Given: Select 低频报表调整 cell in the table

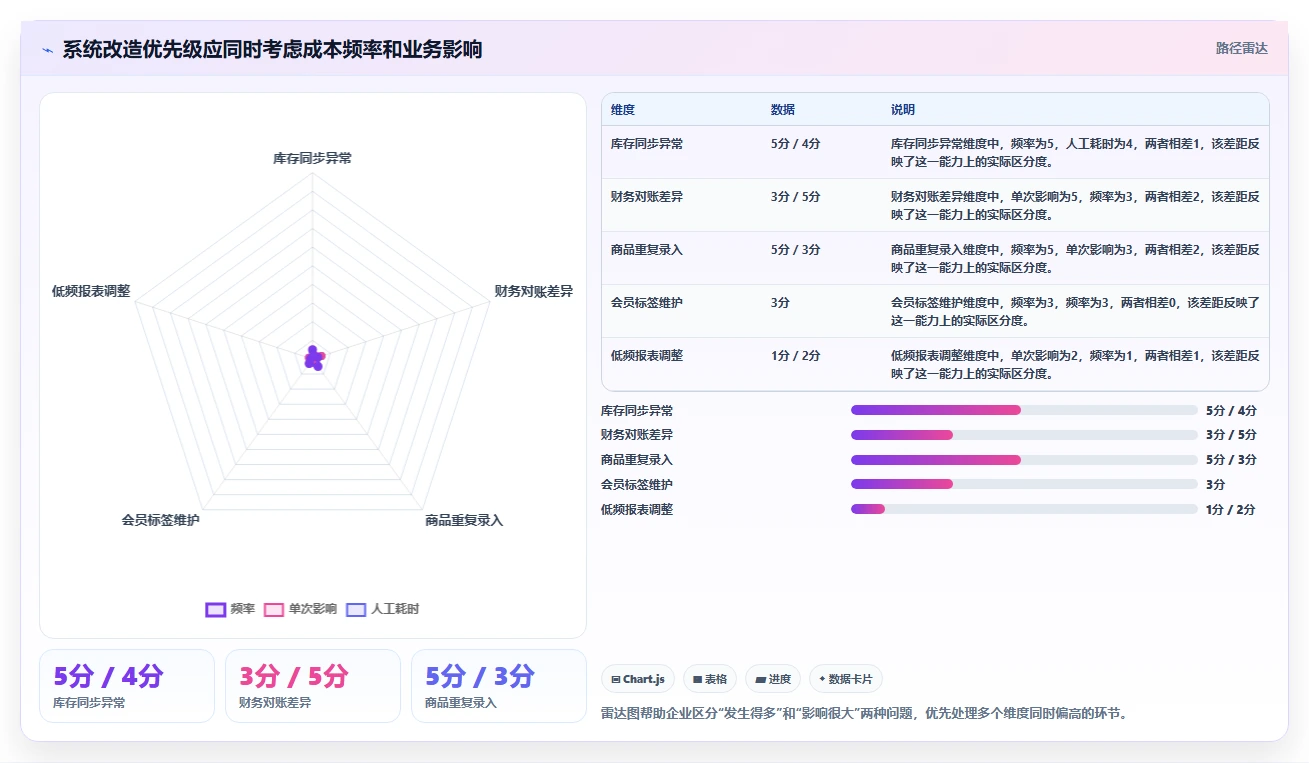Looking at the screenshot, I should pyautogui.click(x=647, y=355).
